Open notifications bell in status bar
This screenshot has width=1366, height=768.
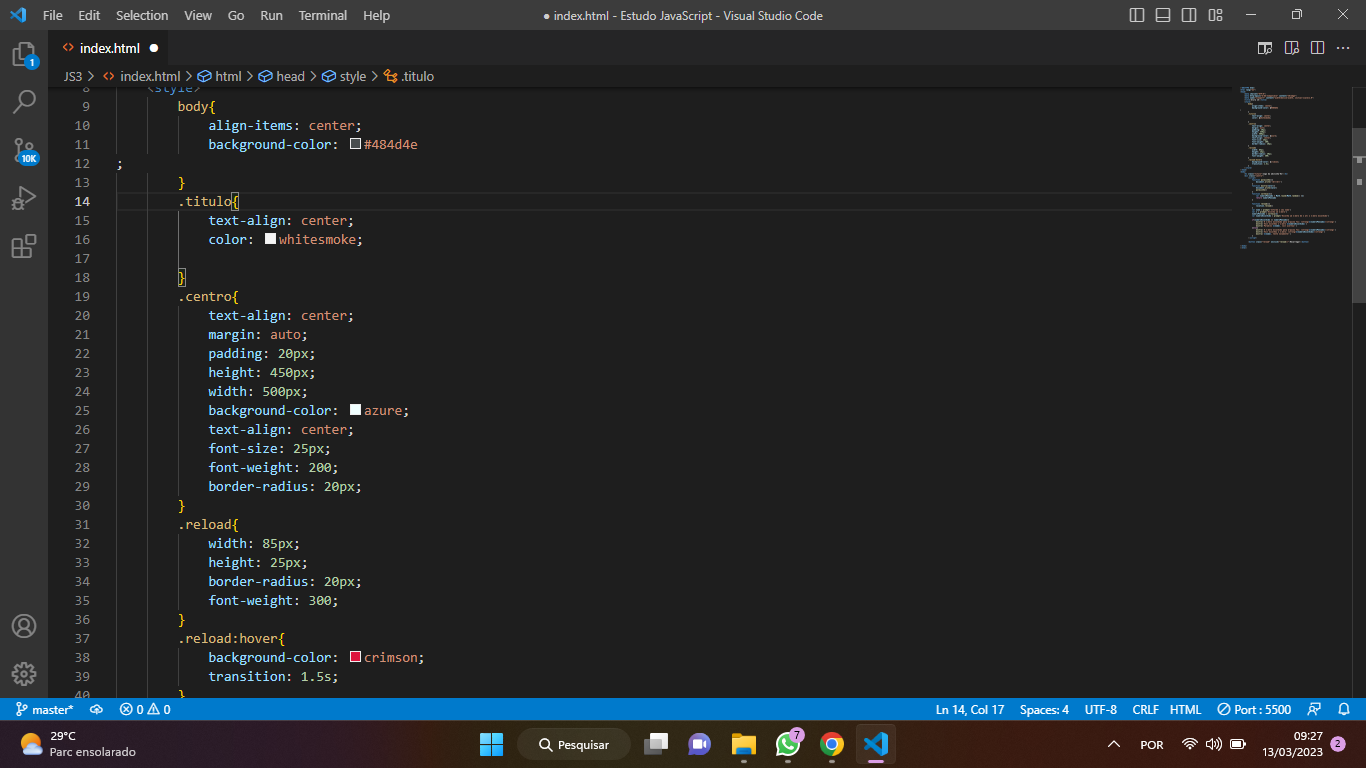click(1344, 709)
